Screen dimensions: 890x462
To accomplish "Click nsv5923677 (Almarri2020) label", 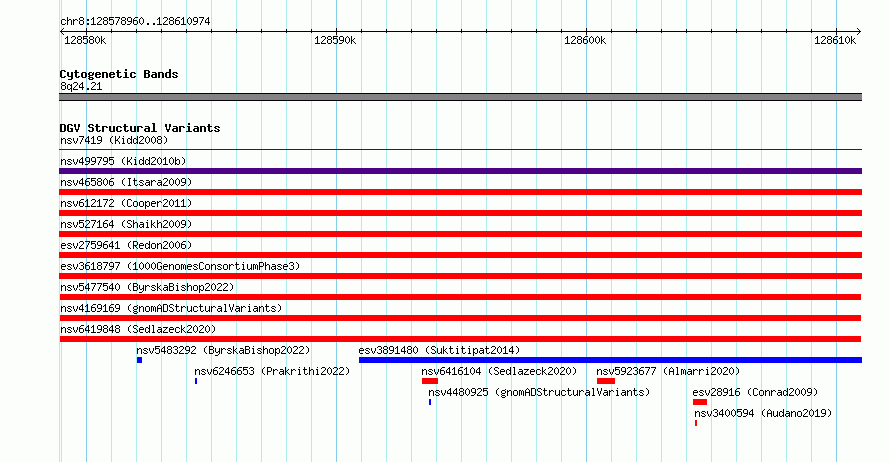I will (668, 371).
